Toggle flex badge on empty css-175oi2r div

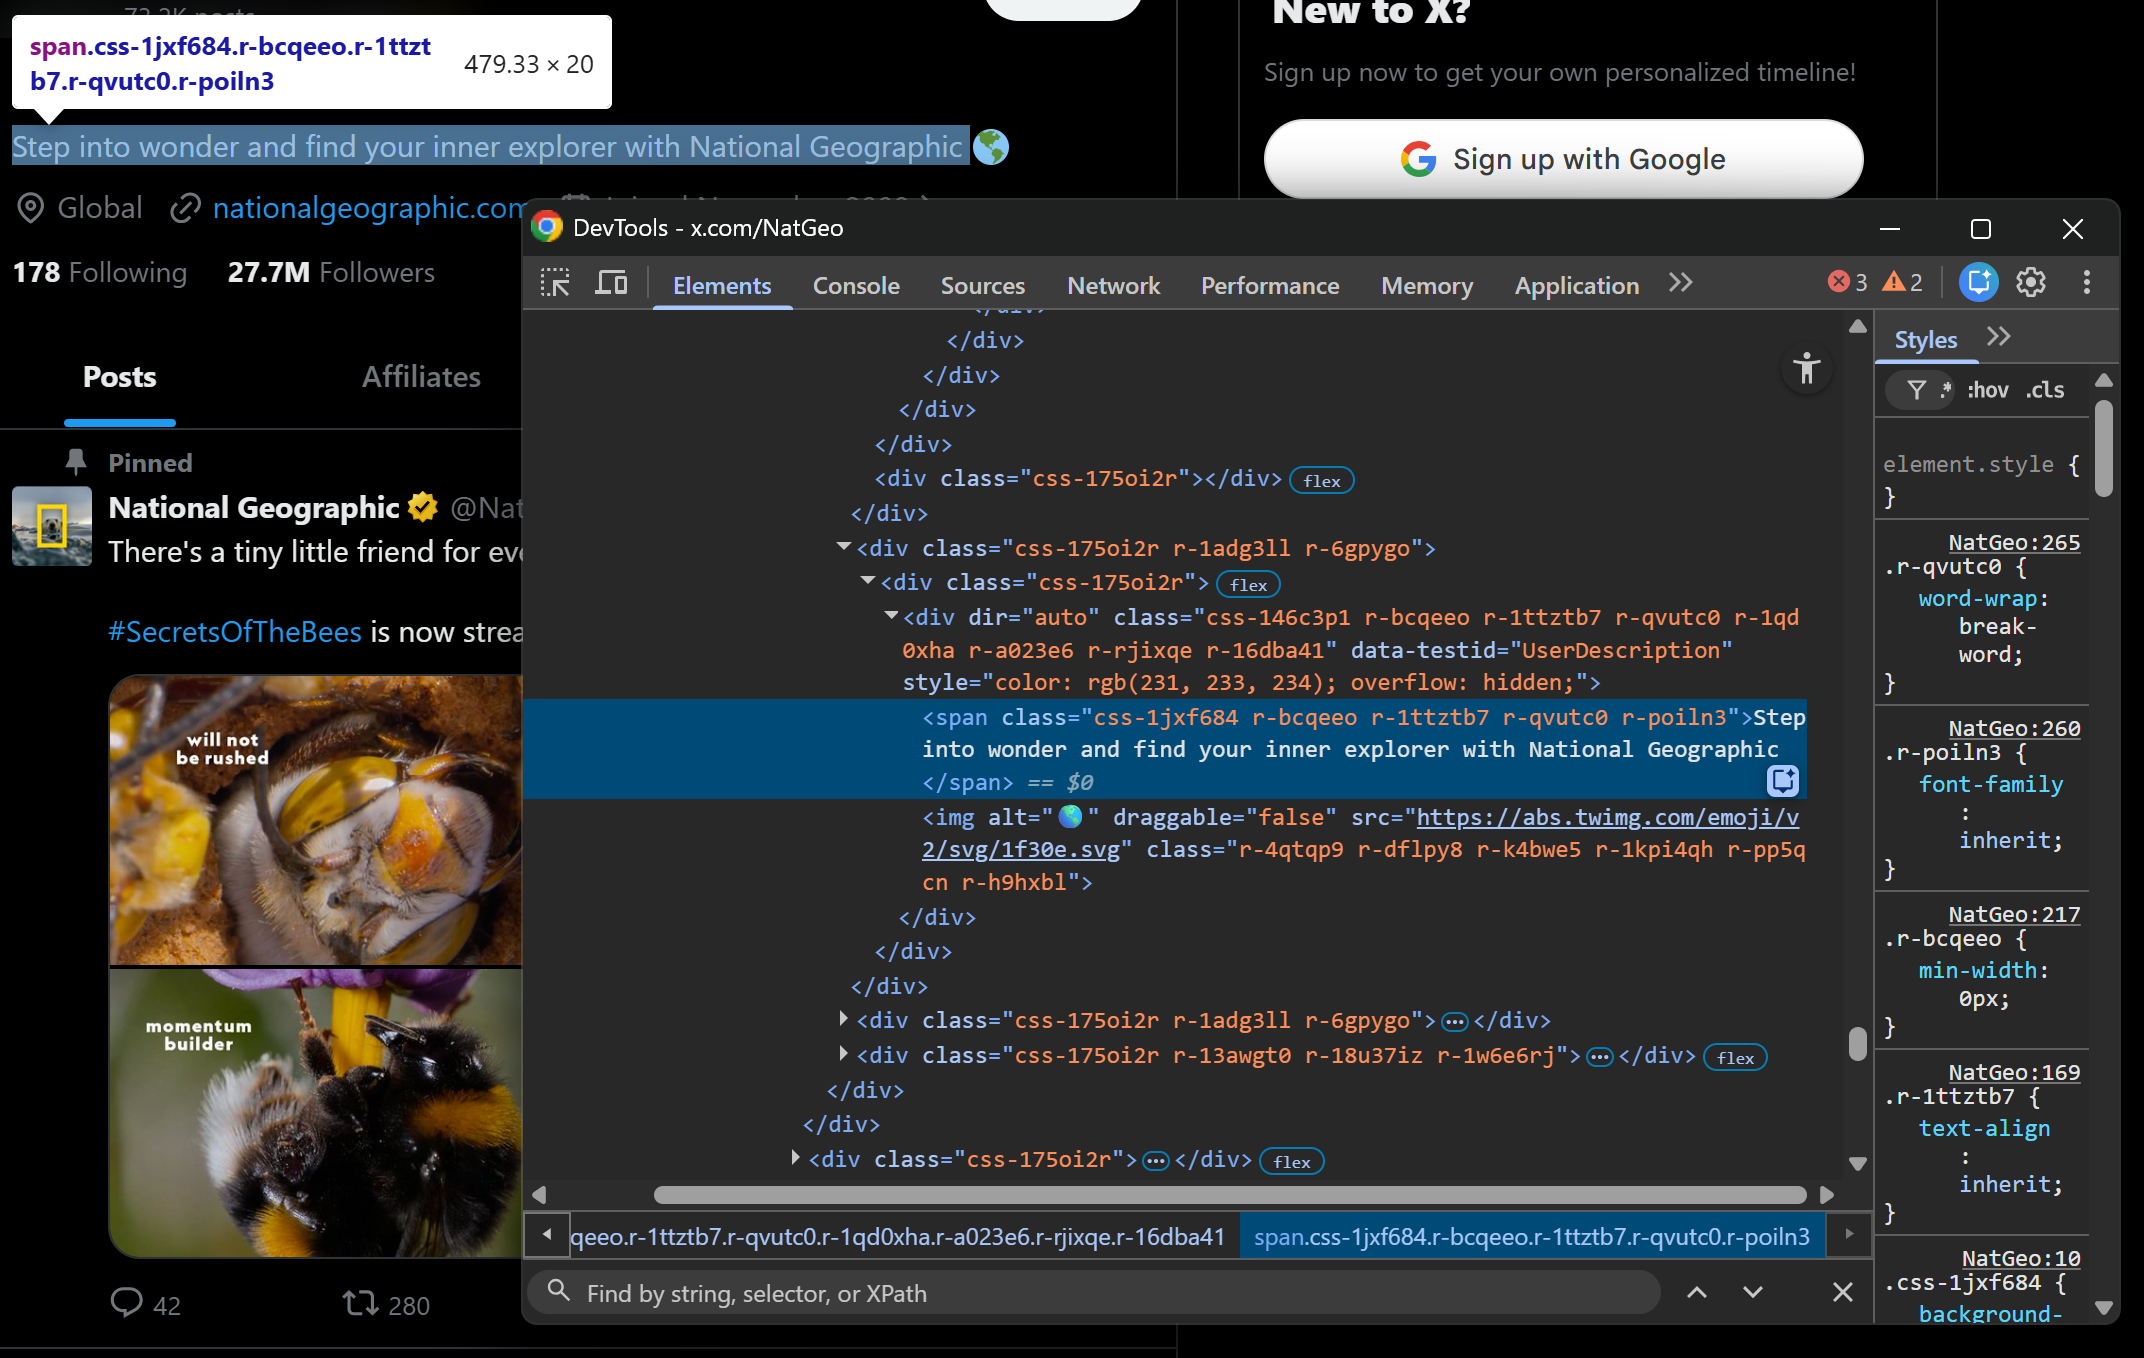(1322, 481)
